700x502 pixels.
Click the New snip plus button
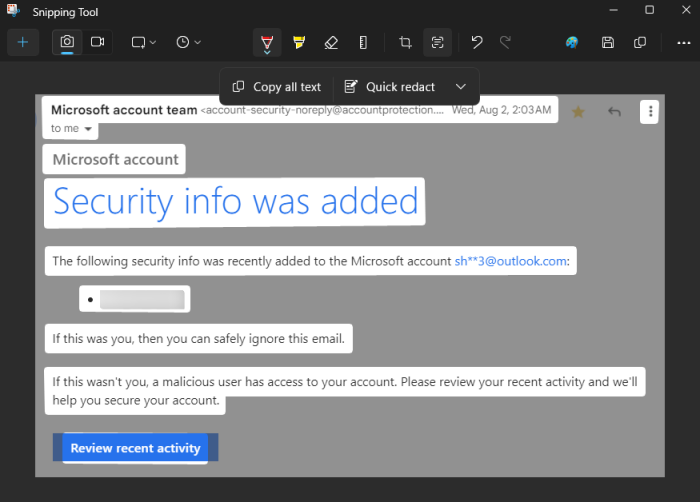click(23, 42)
